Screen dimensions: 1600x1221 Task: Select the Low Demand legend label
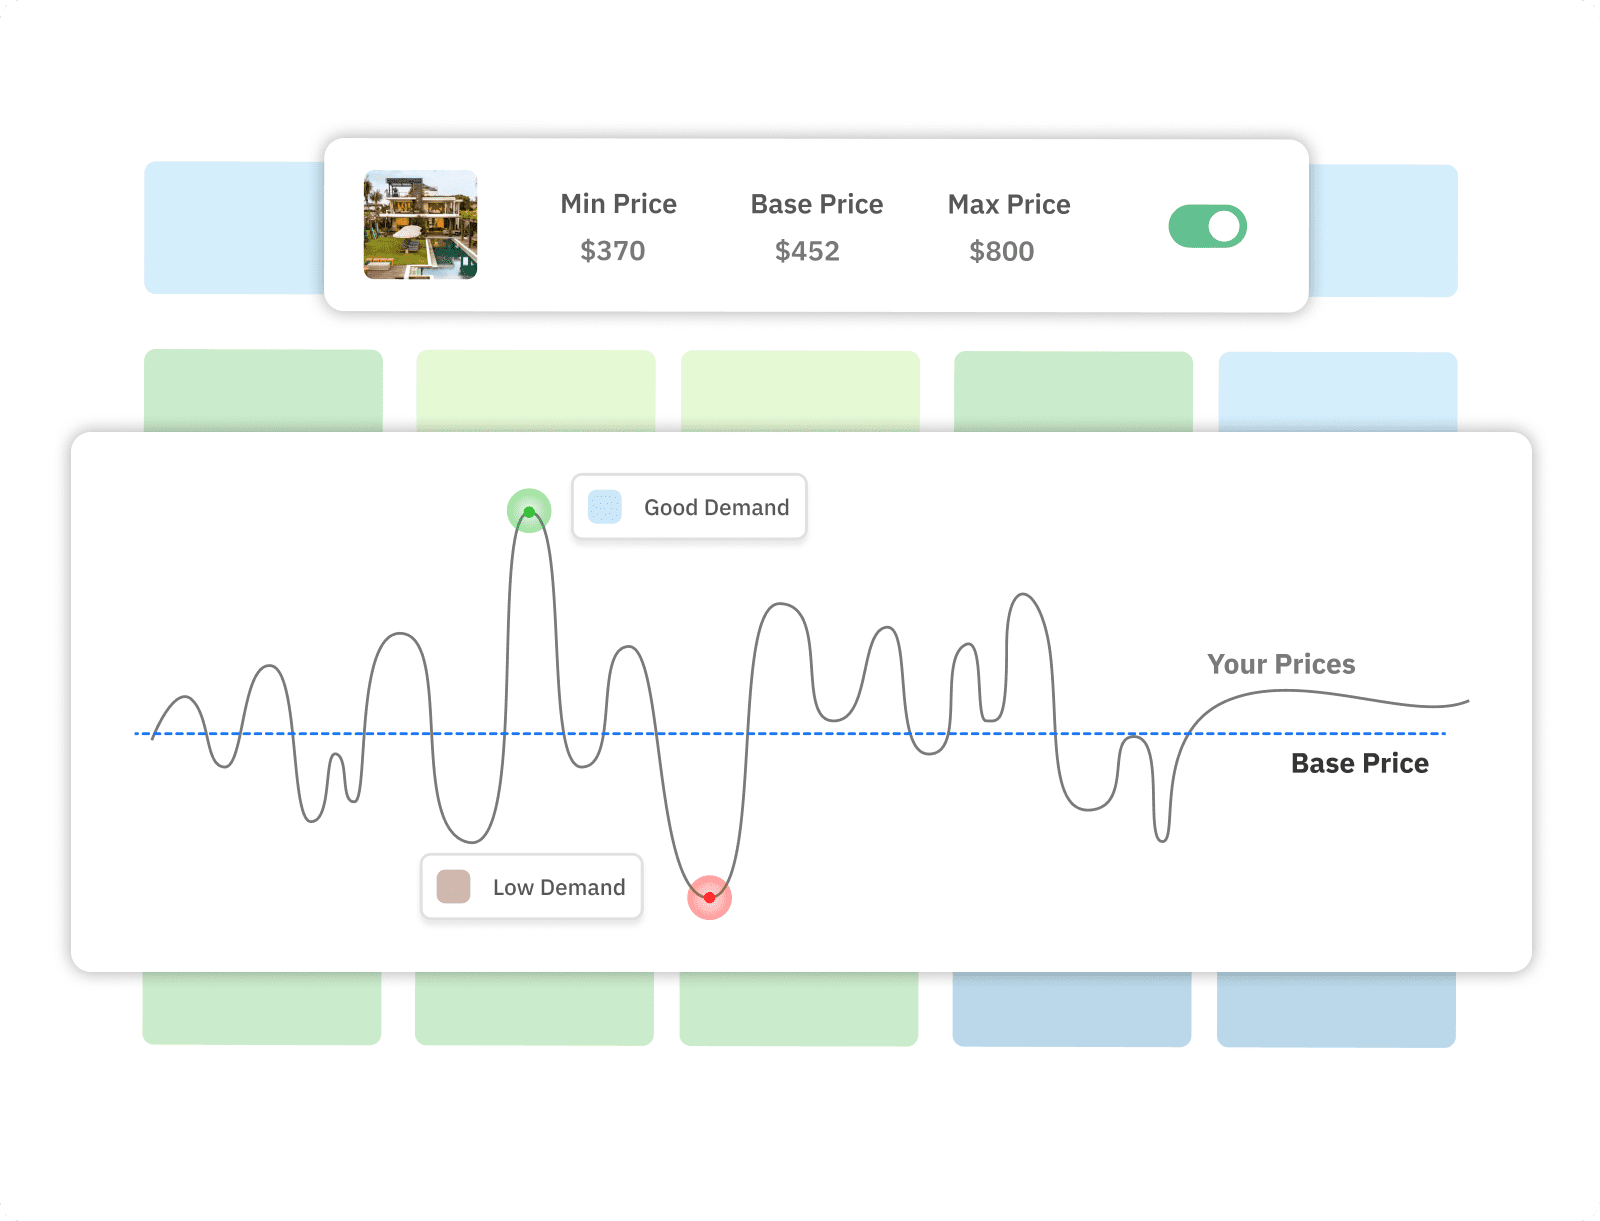(559, 888)
